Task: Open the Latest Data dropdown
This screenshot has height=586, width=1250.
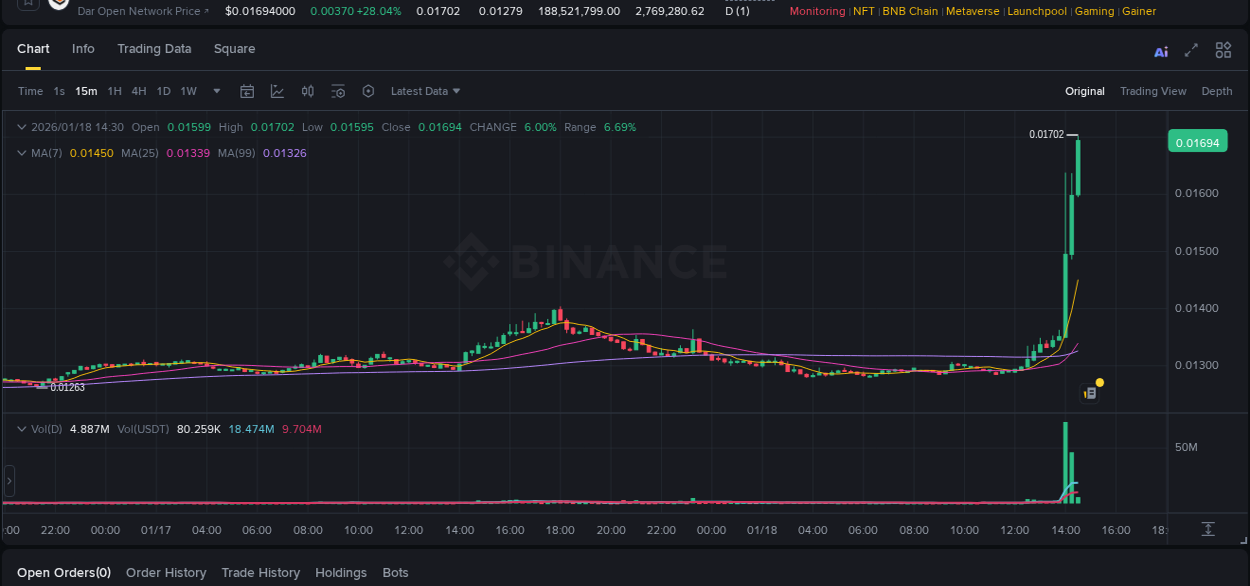Action: tap(424, 91)
